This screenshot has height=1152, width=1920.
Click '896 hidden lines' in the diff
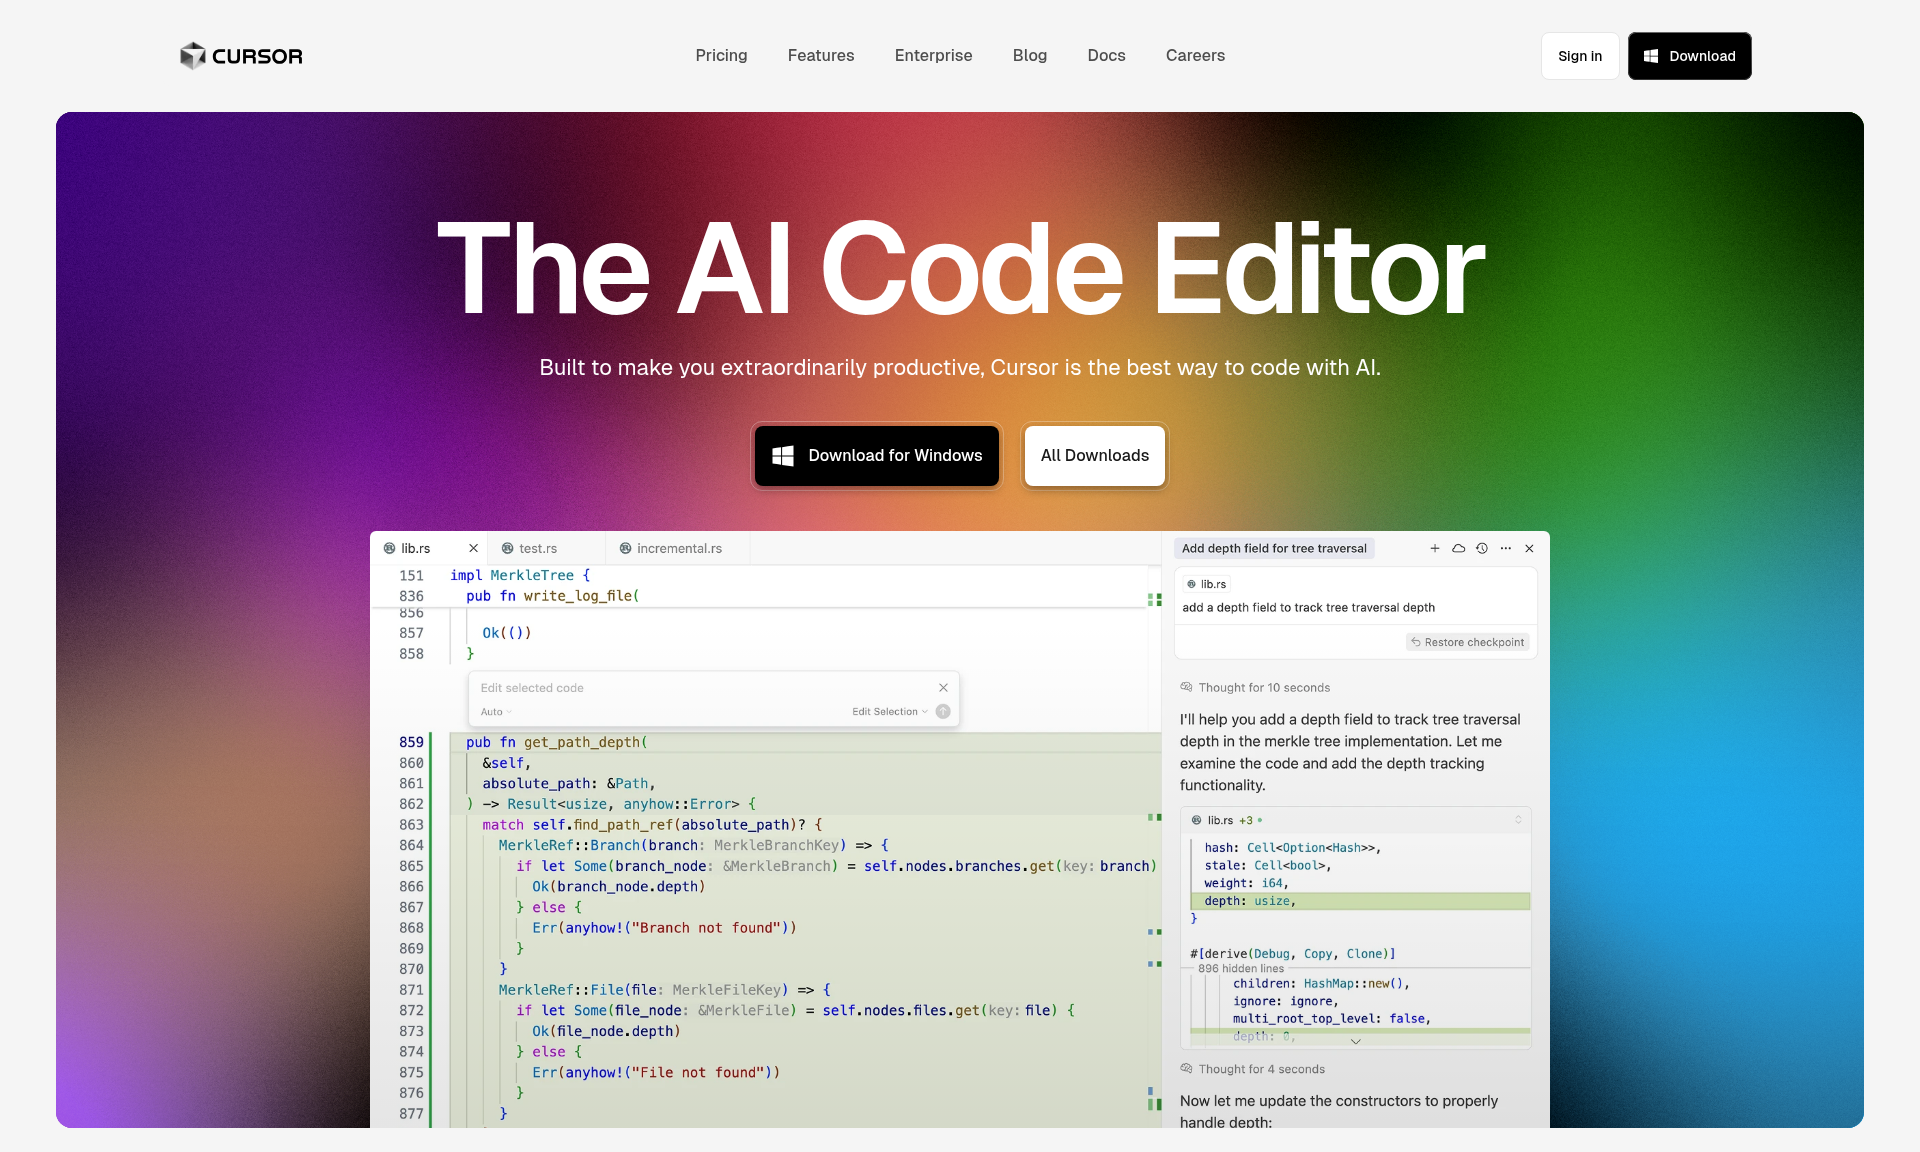click(x=1241, y=968)
